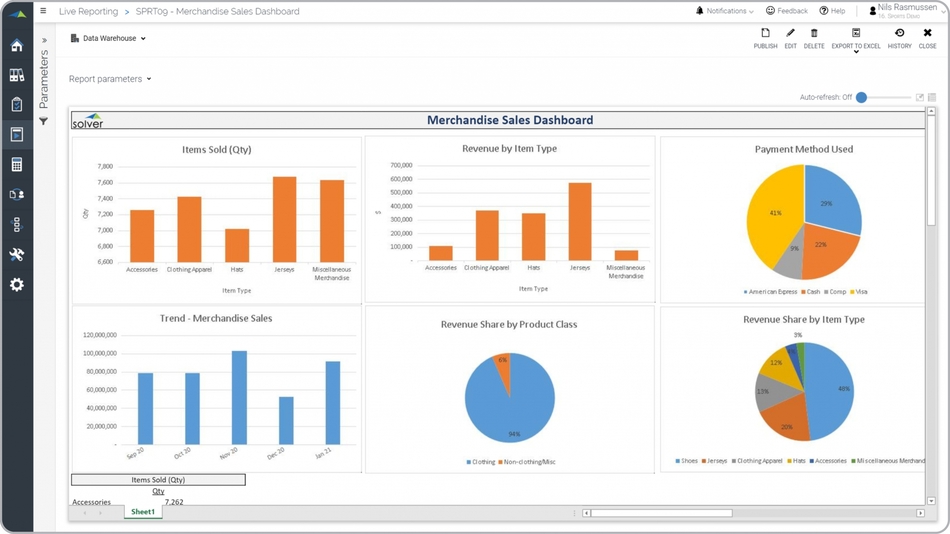950x534 pixels.
Task: Click the Live Reporting breadcrumb link
Action: pos(88,12)
